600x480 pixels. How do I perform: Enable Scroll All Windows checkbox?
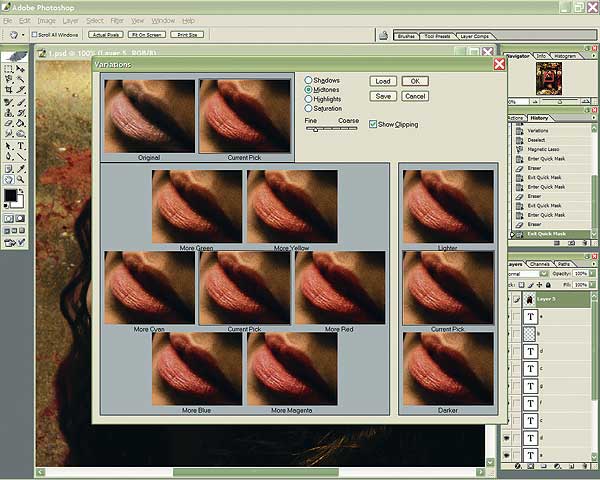pos(35,34)
